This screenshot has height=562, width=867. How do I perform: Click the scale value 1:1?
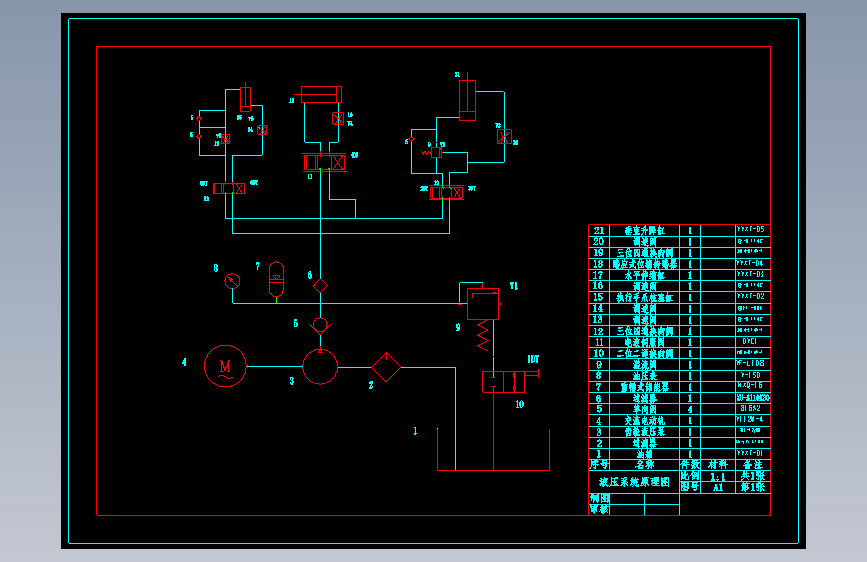click(718, 477)
